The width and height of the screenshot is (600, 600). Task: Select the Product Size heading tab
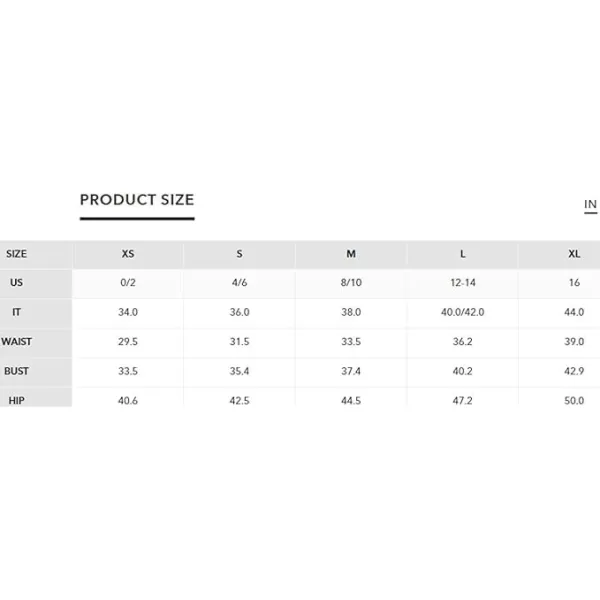point(137,200)
